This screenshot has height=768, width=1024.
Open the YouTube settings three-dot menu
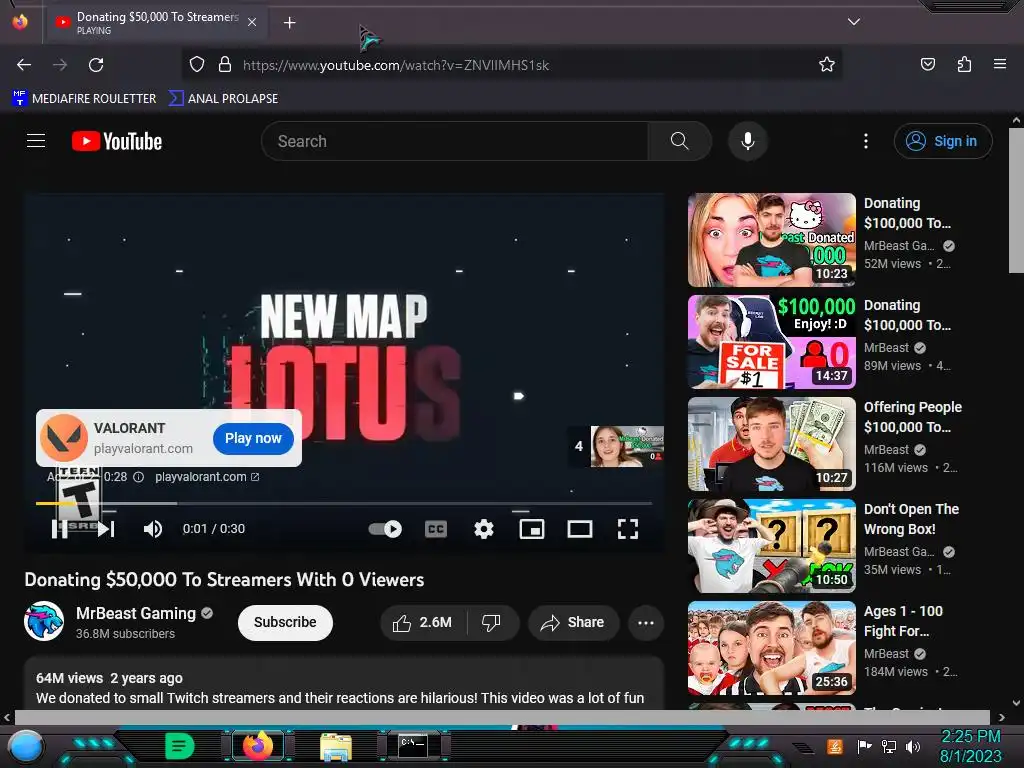[x=866, y=141]
